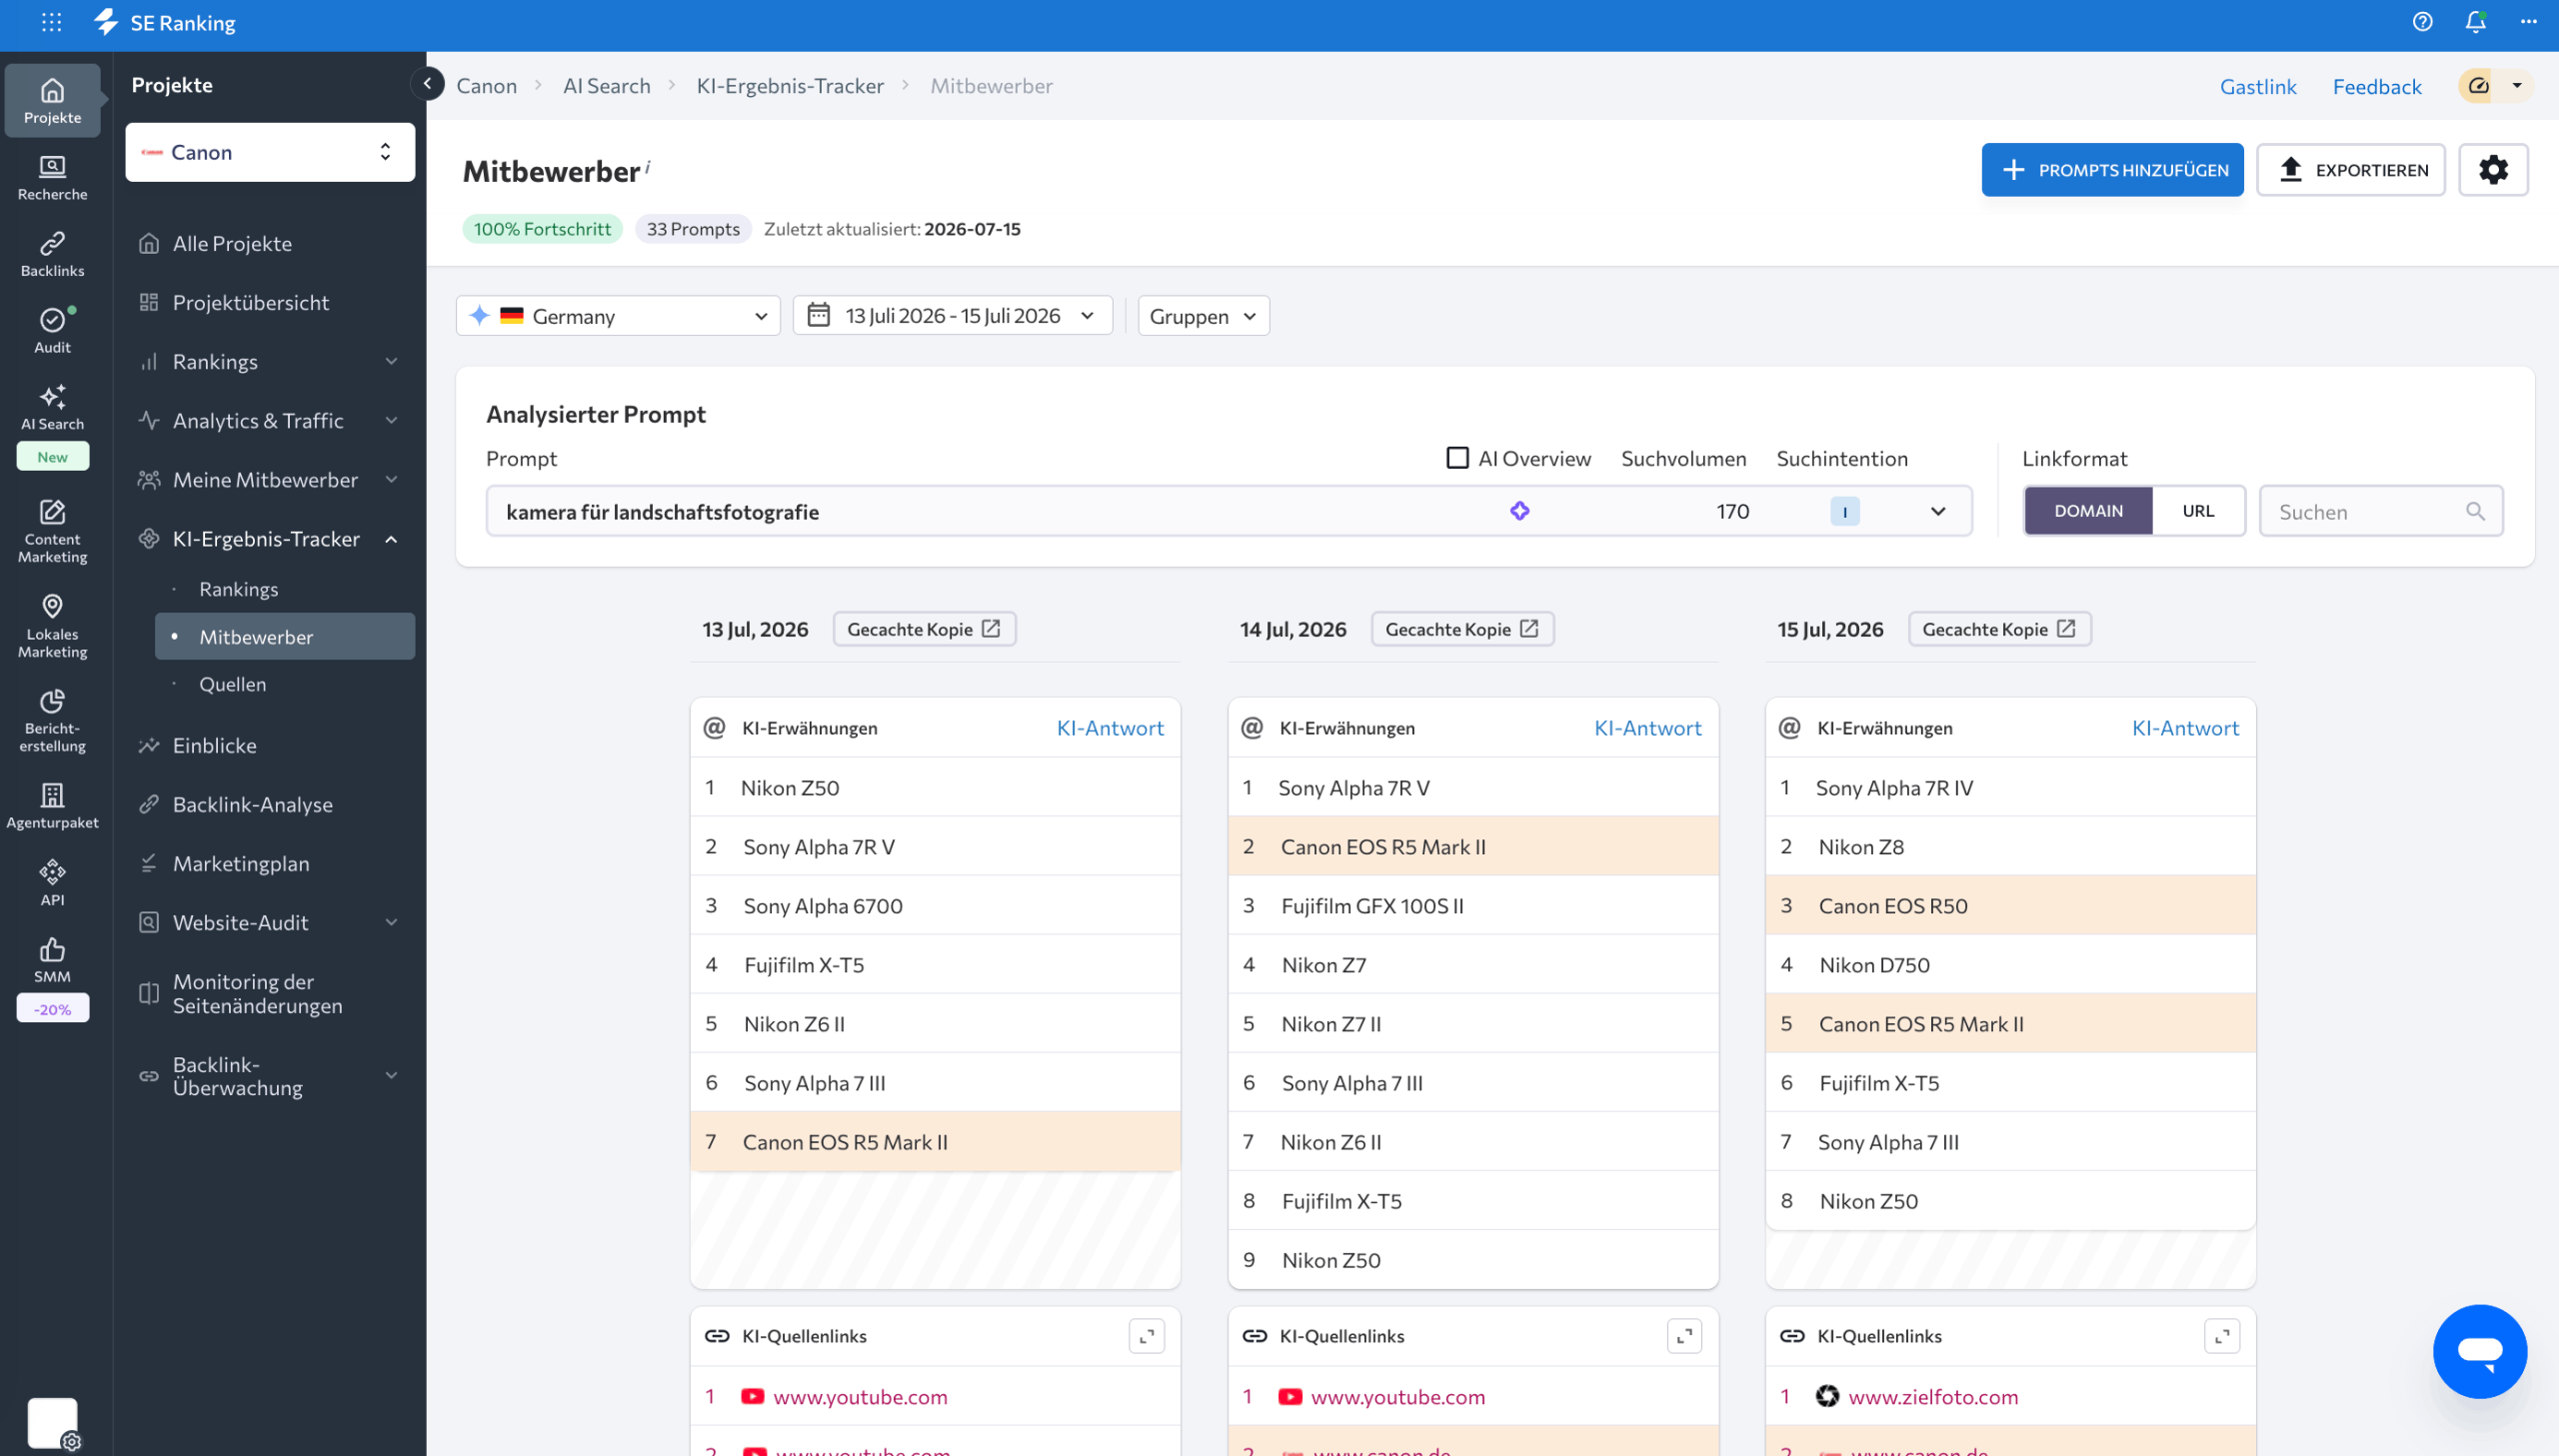Image resolution: width=2559 pixels, height=1456 pixels.
Task: Open Gecachte Kopie for 13 Jul
Action: pyautogui.click(x=924, y=629)
